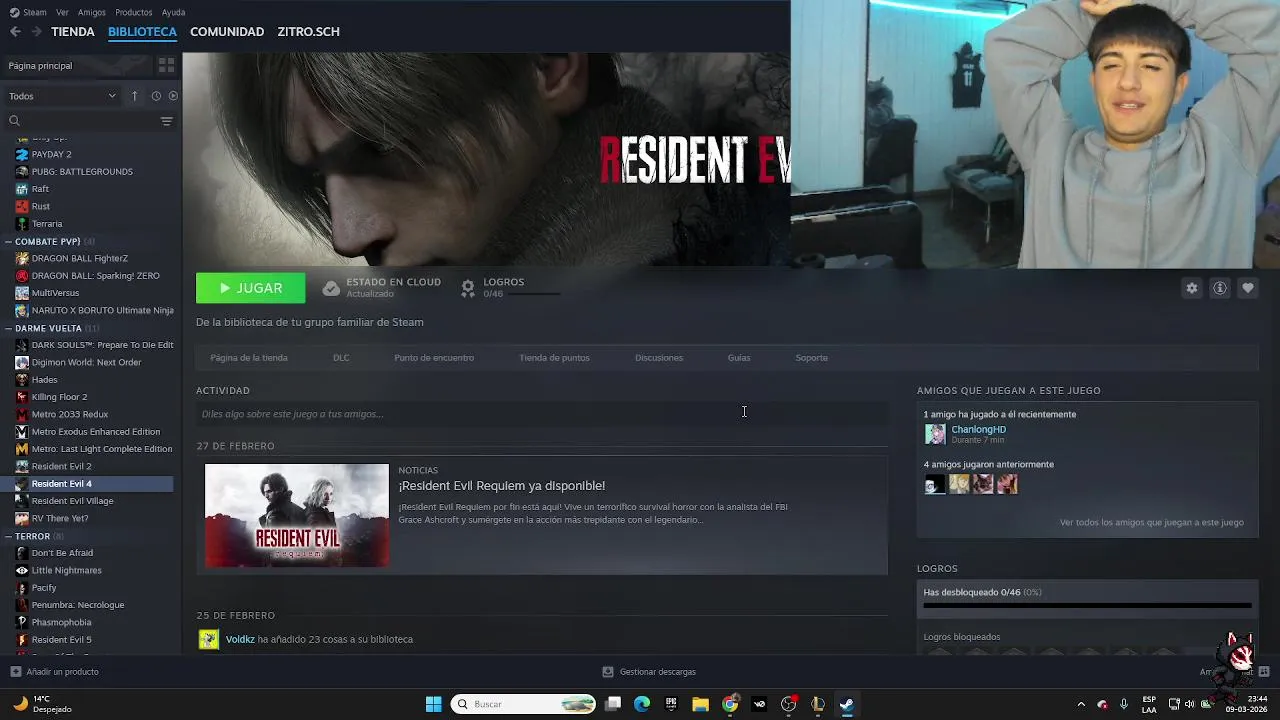1280x720 pixels.
Task: Show hidden system tray icons
Action: (x=1080, y=704)
